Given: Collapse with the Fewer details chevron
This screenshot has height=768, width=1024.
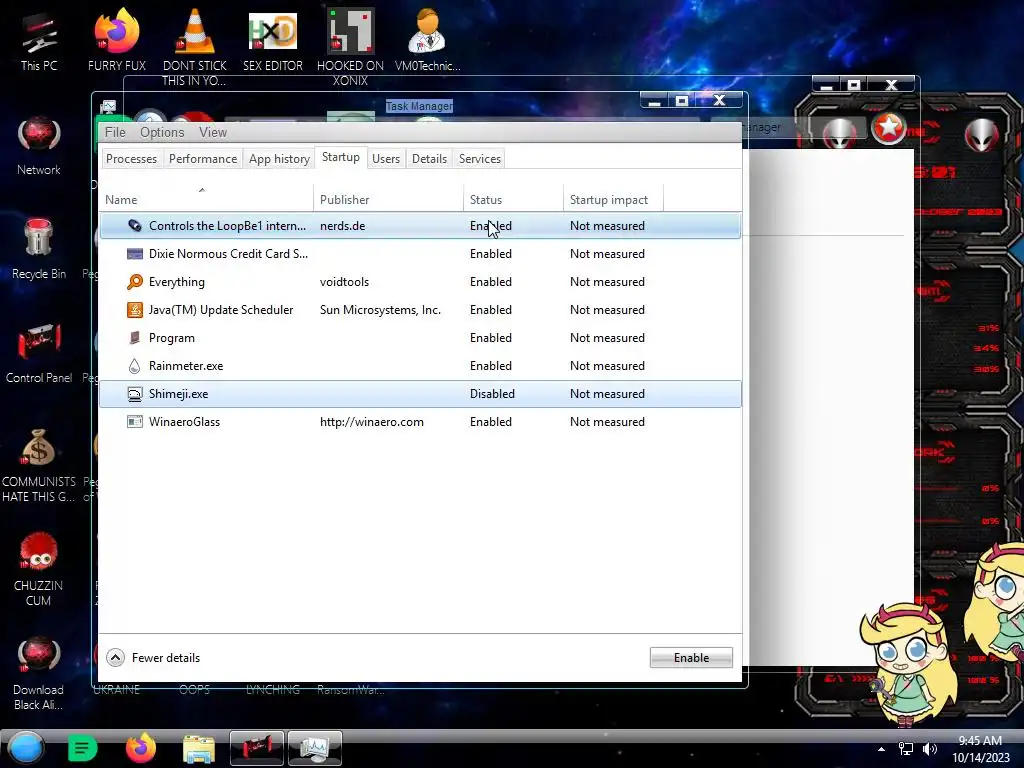Looking at the screenshot, I should point(116,658).
